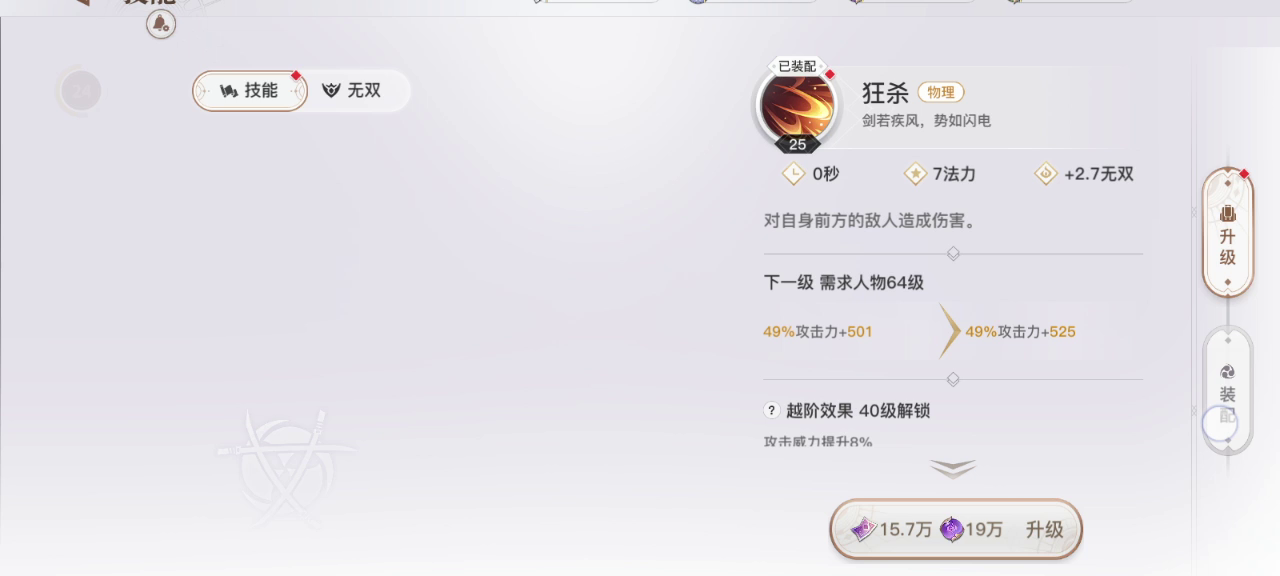
Task: Select the 升级 side tab
Action: point(1228,232)
